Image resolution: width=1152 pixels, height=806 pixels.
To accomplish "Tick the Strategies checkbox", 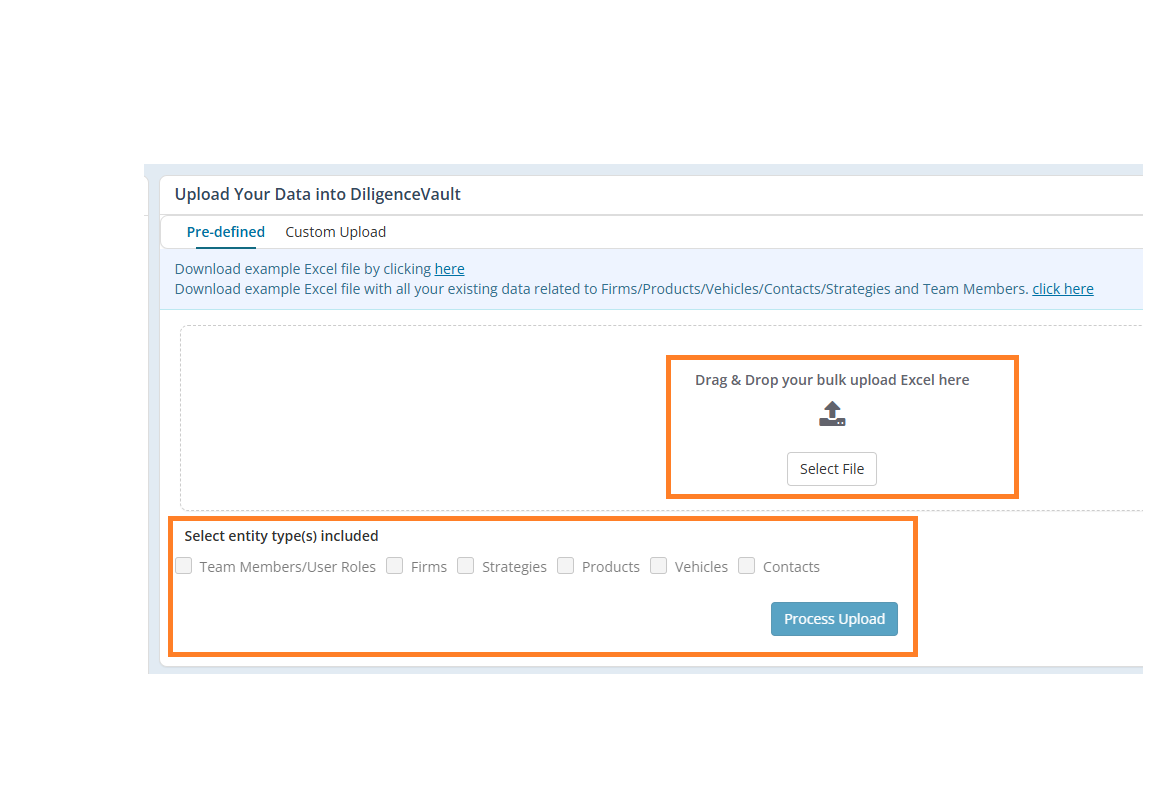I will pos(466,566).
